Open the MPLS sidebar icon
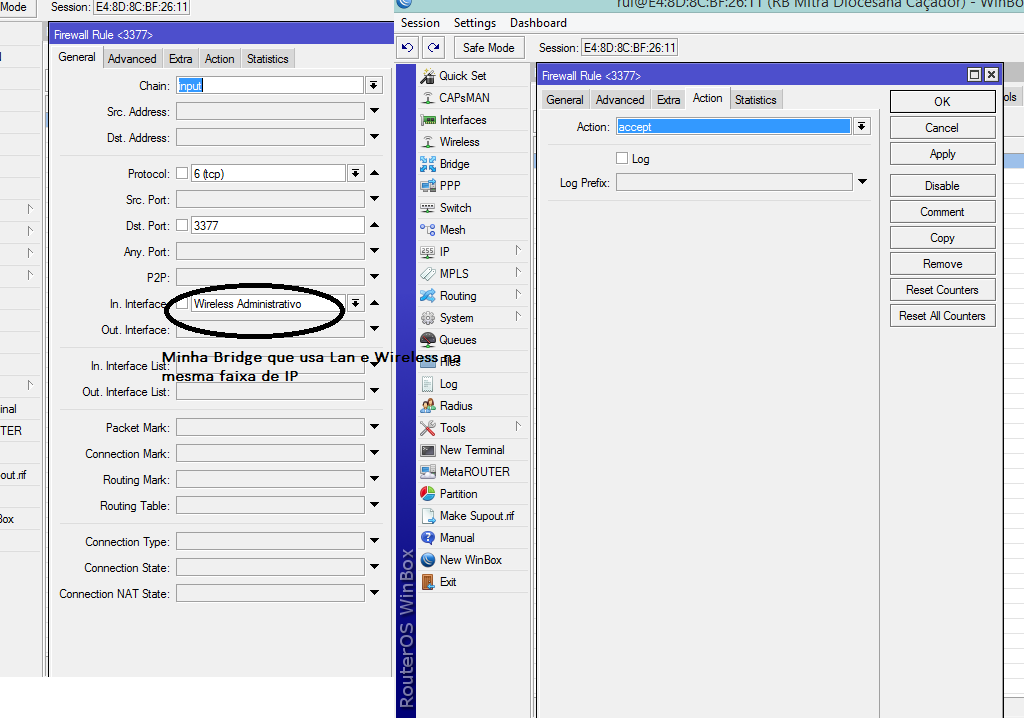 (428, 274)
